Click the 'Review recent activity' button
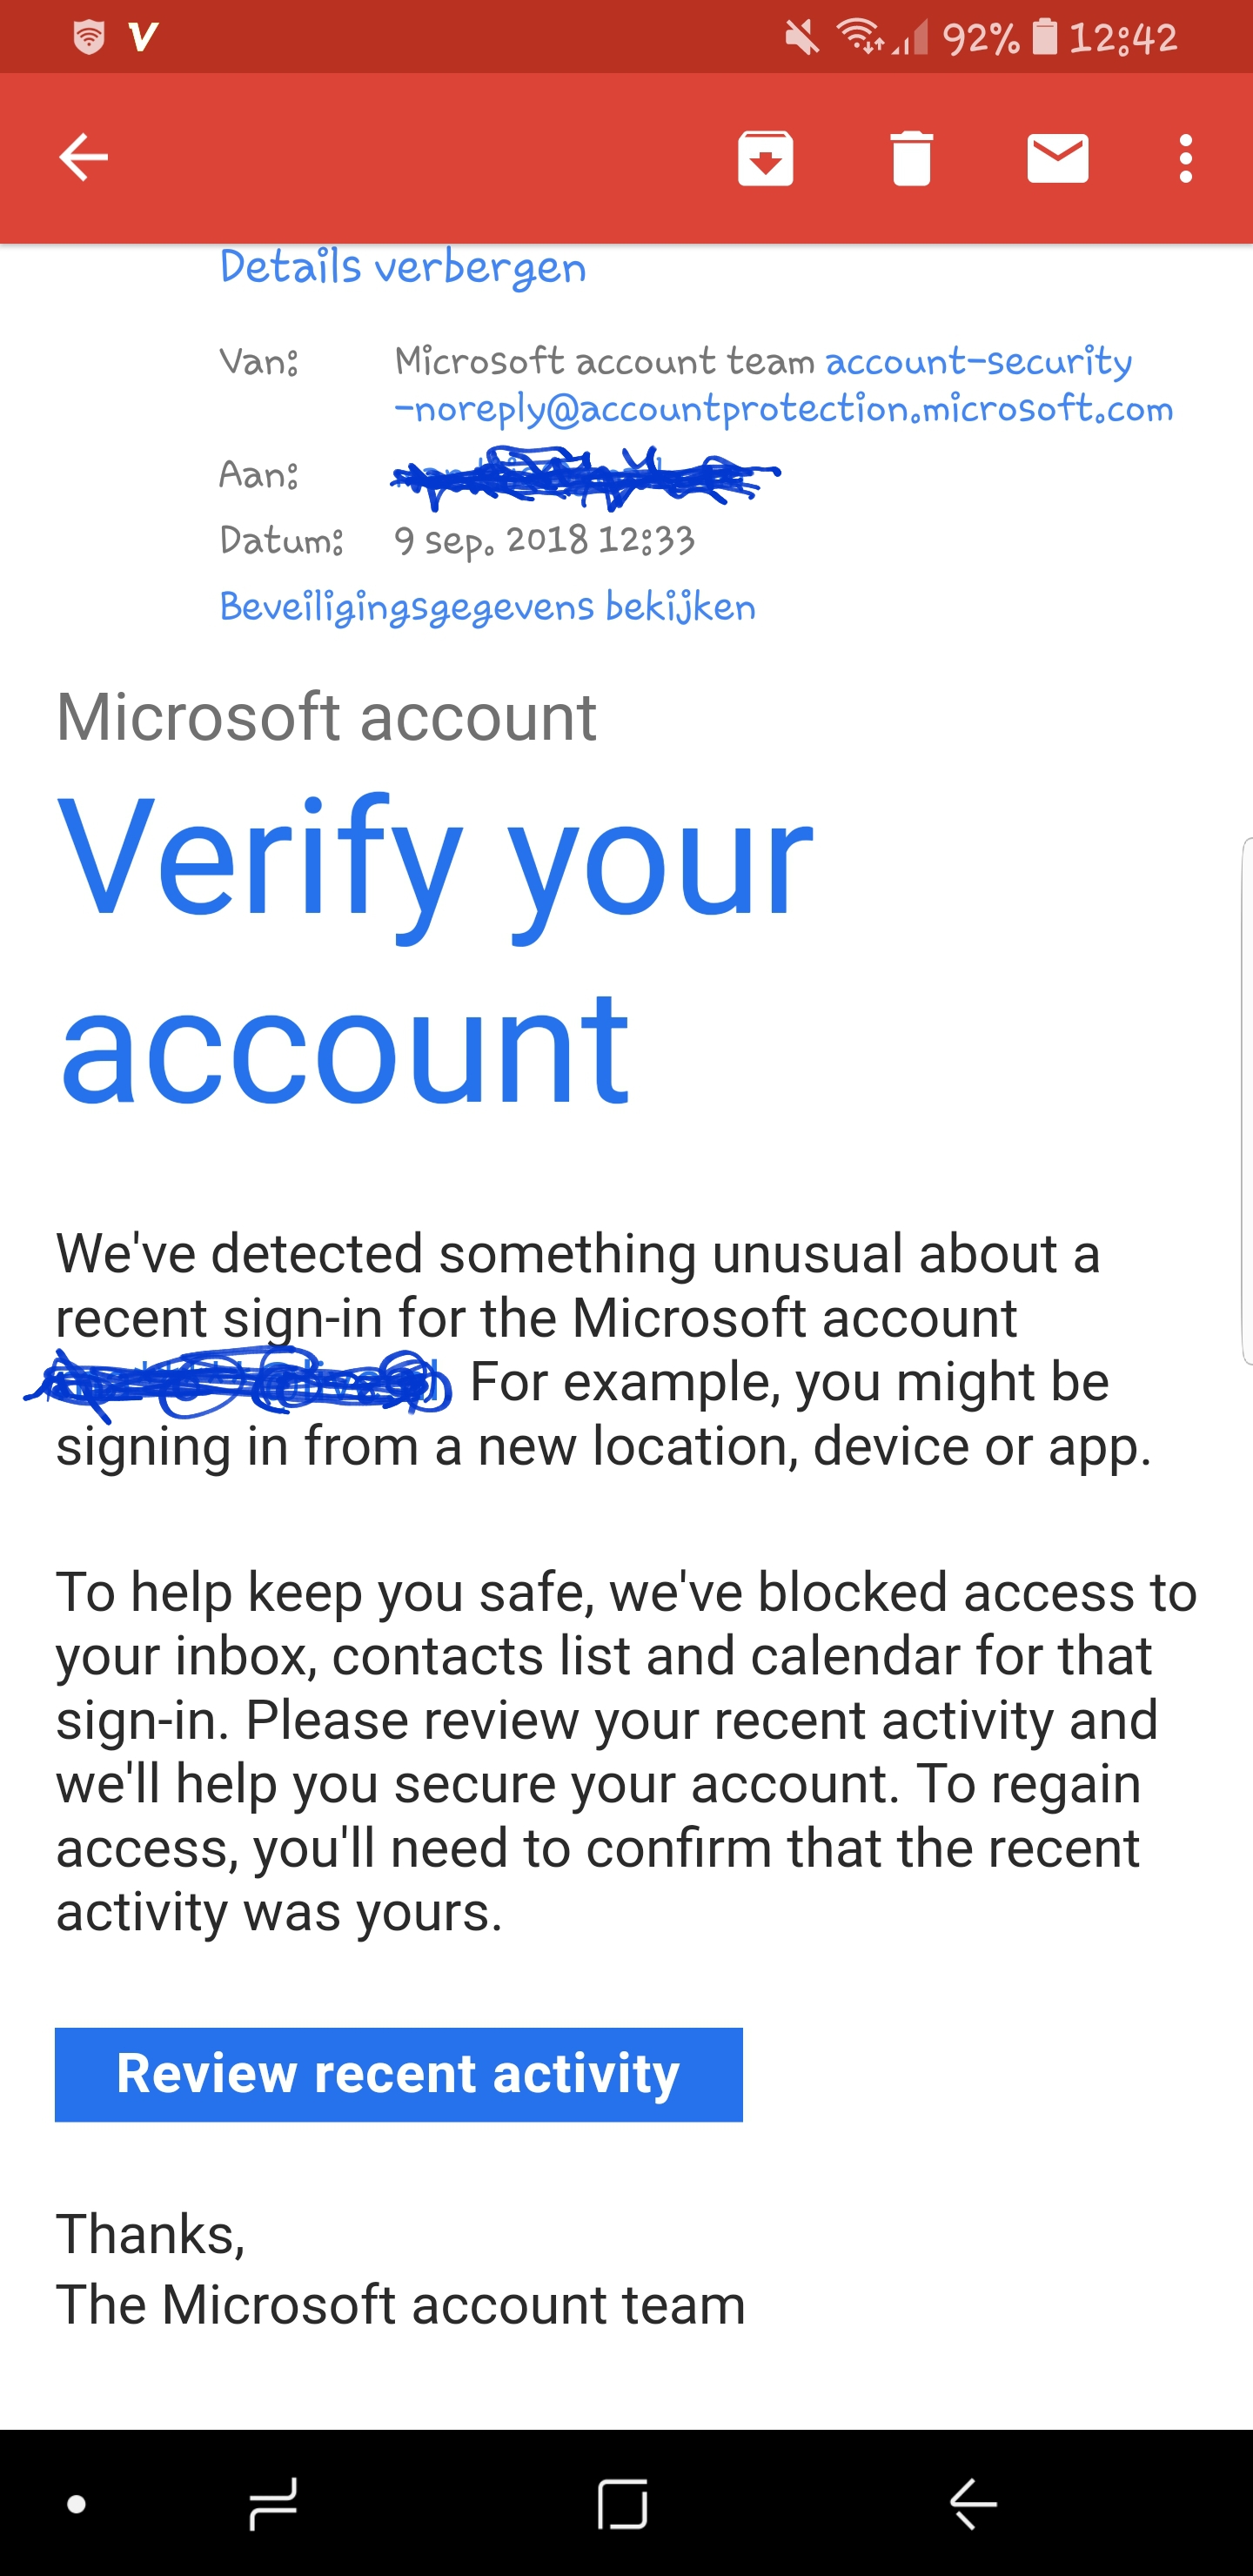The image size is (1253, 2576). click(x=398, y=2074)
